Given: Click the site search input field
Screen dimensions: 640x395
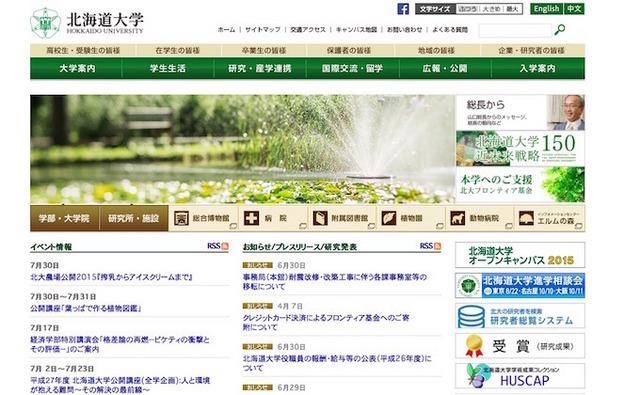Looking at the screenshot, I should [515, 30].
